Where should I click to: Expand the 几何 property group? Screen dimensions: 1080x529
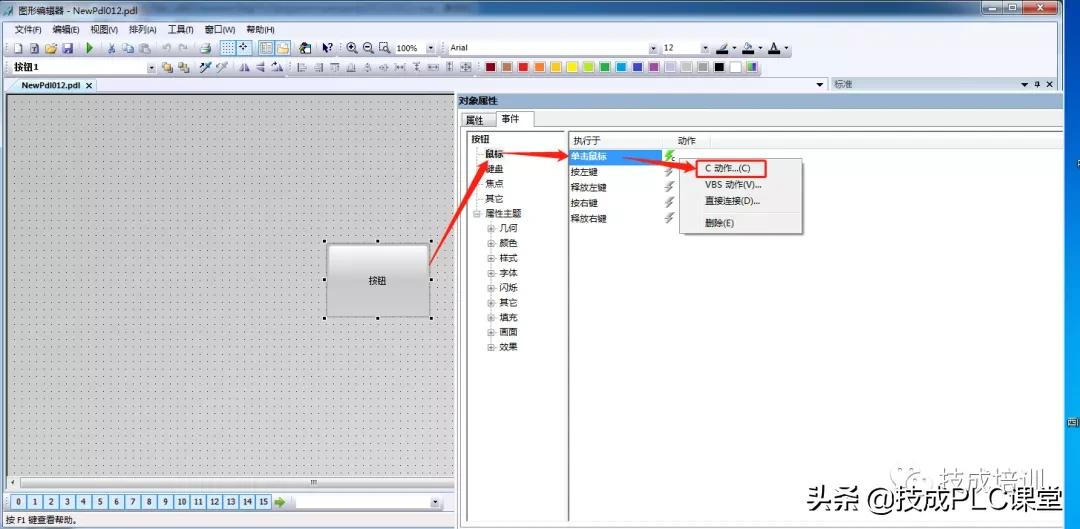pos(491,228)
